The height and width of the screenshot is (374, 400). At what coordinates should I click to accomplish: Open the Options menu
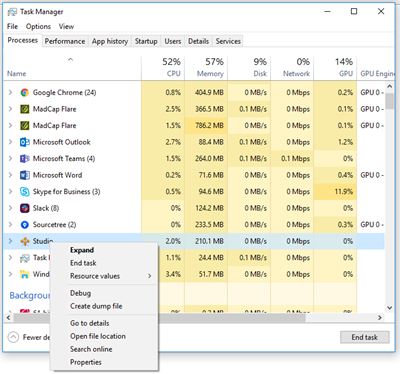(38, 26)
